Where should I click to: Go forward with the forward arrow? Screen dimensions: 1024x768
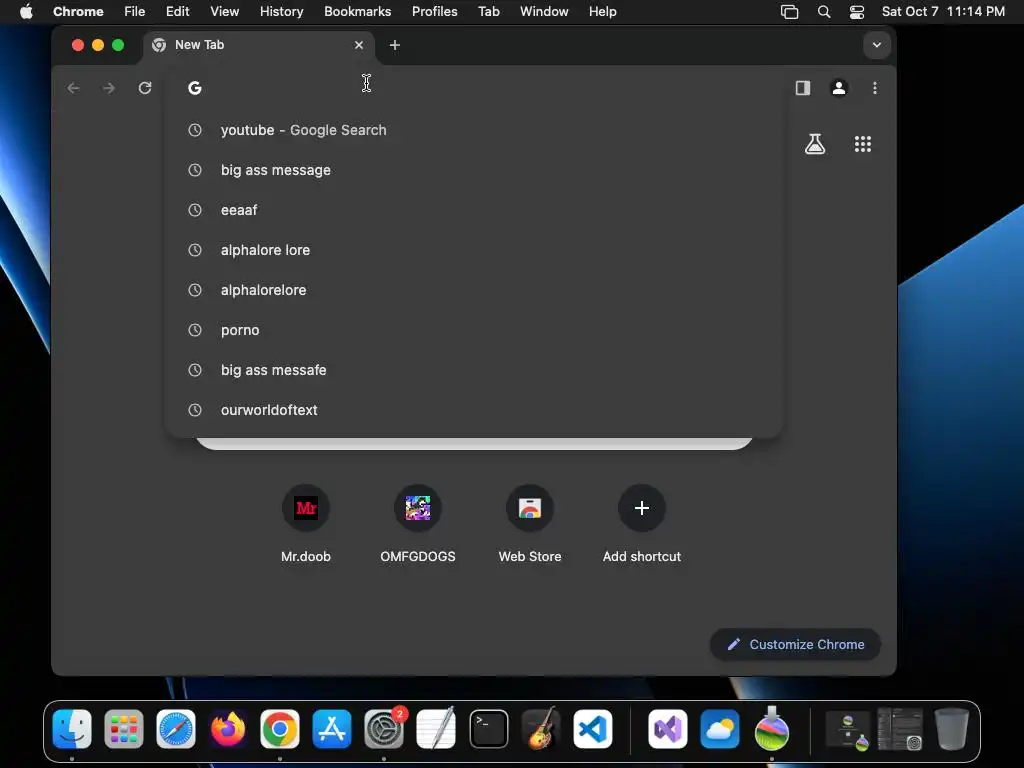click(109, 88)
